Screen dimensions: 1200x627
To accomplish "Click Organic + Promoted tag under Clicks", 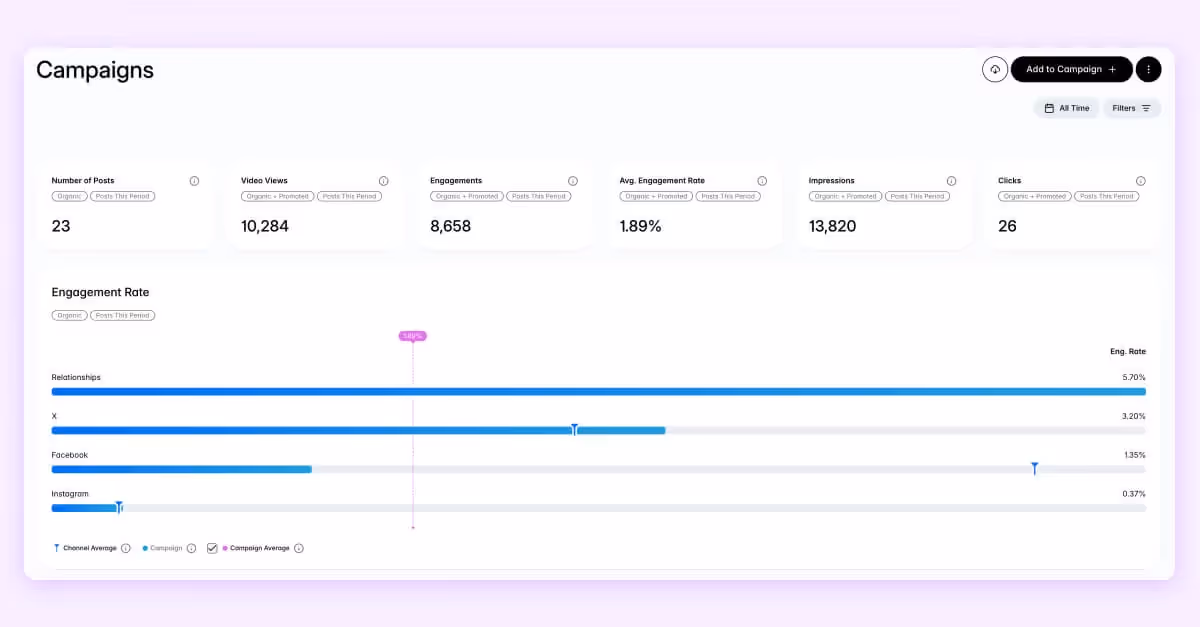I will tap(1035, 196).
